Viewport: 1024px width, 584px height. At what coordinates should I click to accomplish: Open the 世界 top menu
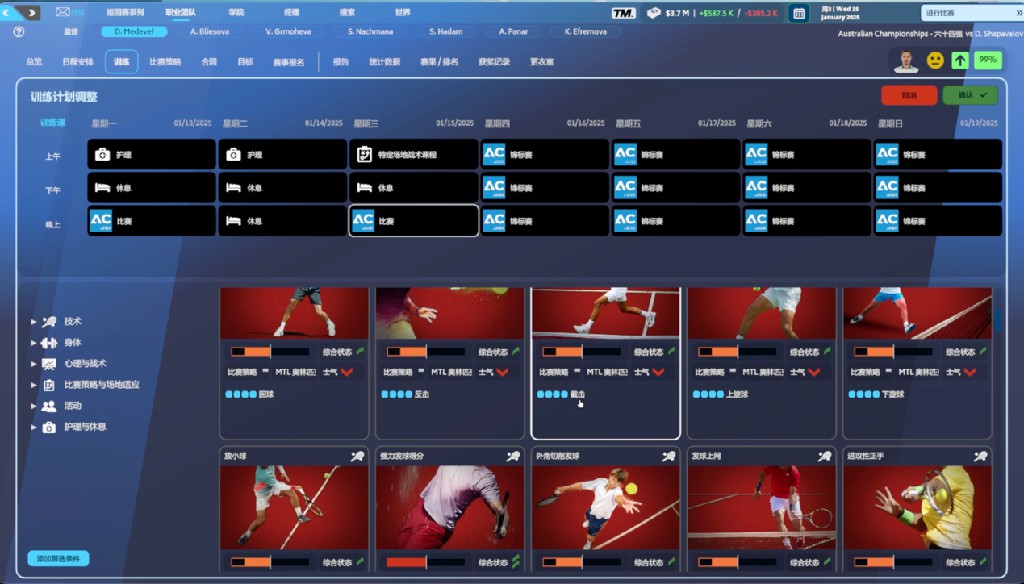tap(402, 12)
